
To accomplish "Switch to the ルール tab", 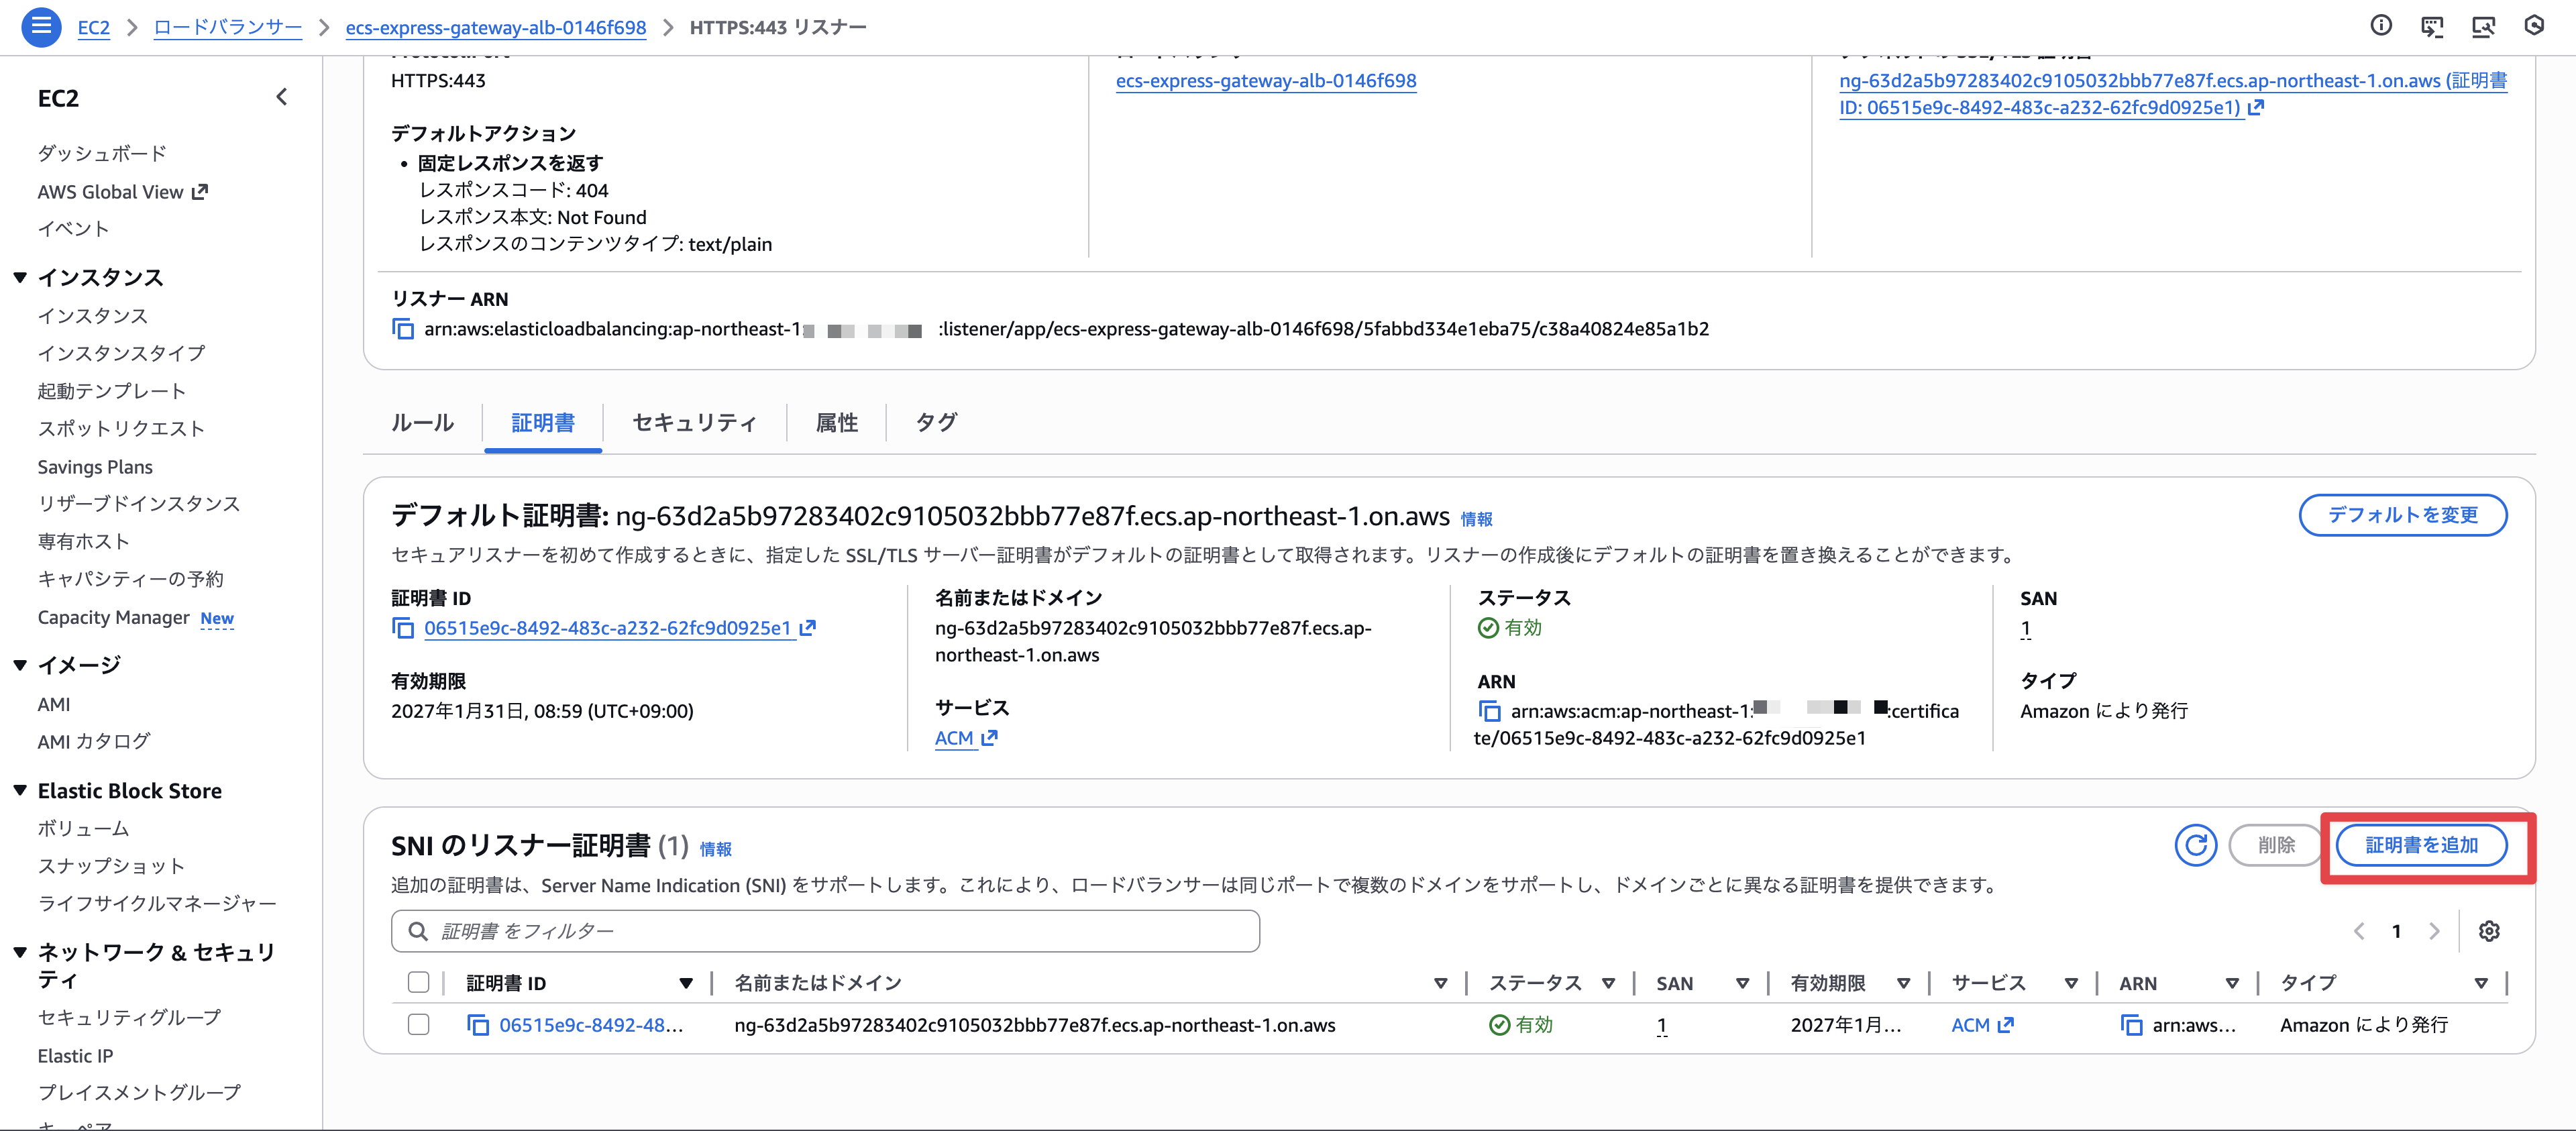I will (x=422, y=422).
